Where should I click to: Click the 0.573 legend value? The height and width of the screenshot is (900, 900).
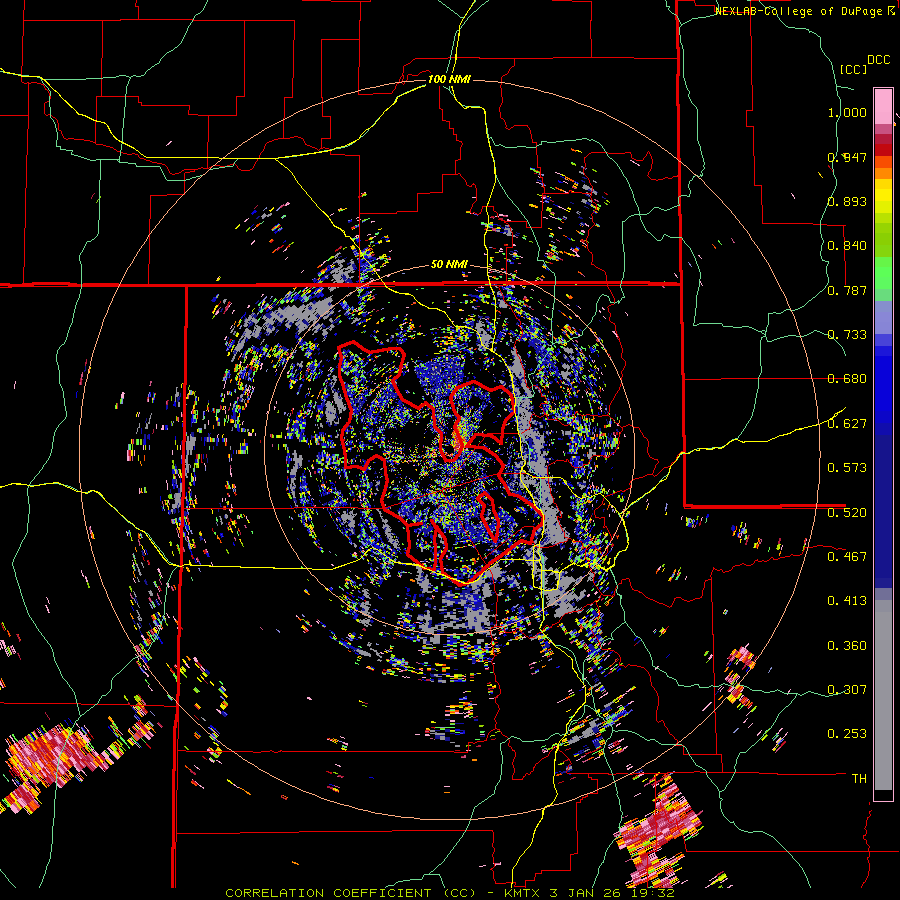click(x=847, y=468)
